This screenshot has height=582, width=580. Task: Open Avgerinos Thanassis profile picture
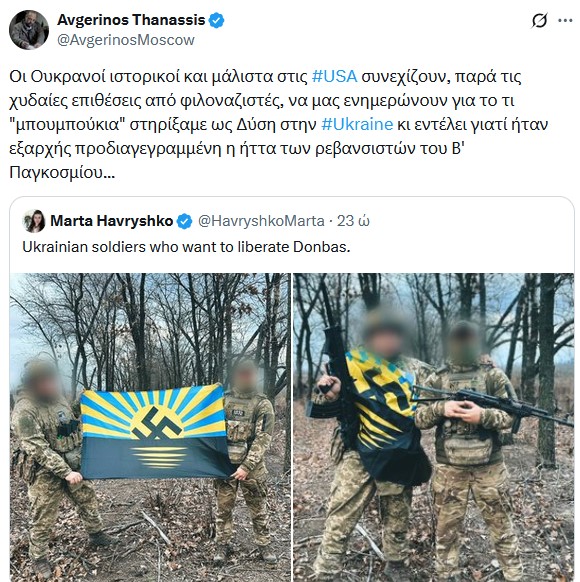[29, 30]
